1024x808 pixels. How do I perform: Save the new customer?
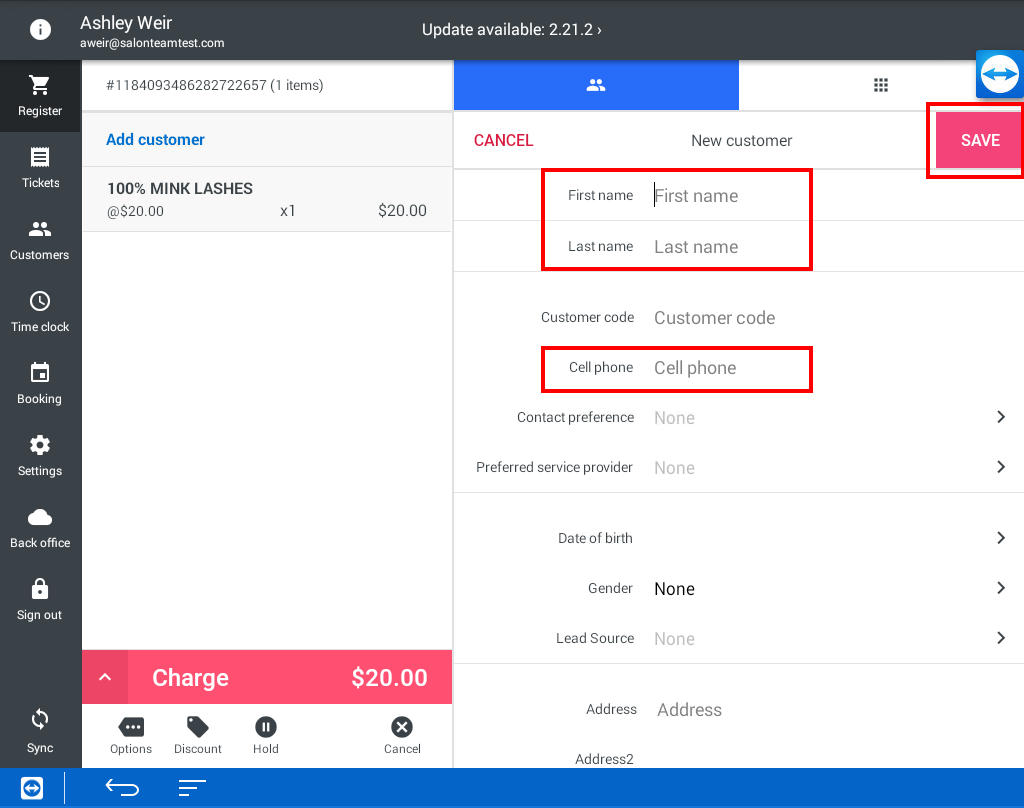pyautogui.click(x=979, y=140)
